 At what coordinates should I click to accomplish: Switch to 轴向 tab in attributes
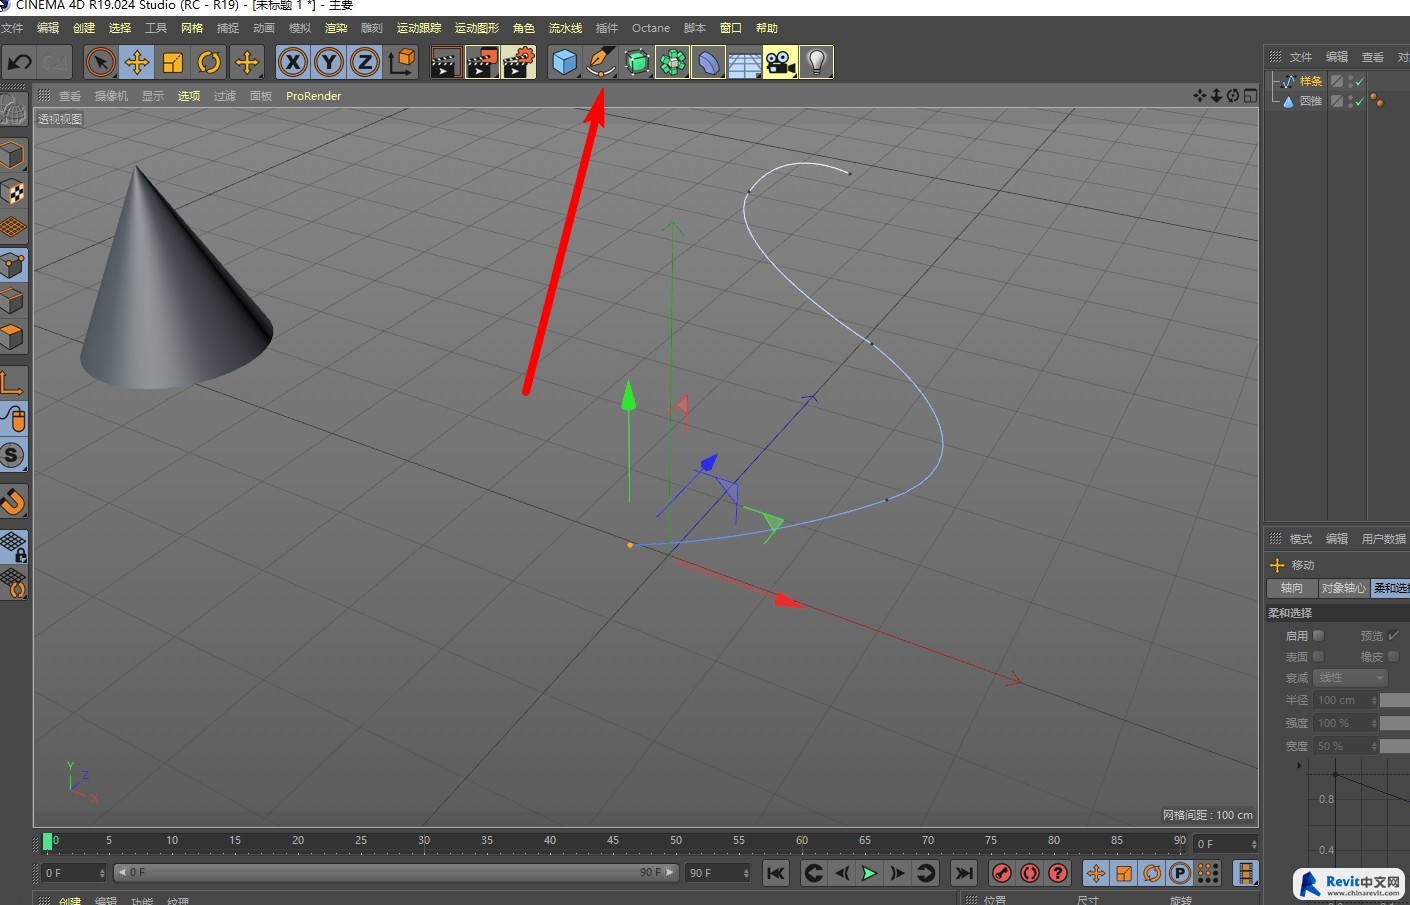coord(1292,588)
